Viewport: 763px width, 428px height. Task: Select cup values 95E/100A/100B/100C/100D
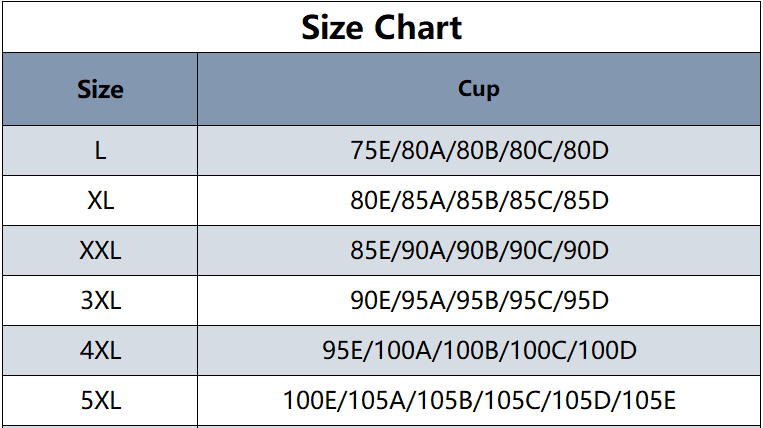point(479,350)
